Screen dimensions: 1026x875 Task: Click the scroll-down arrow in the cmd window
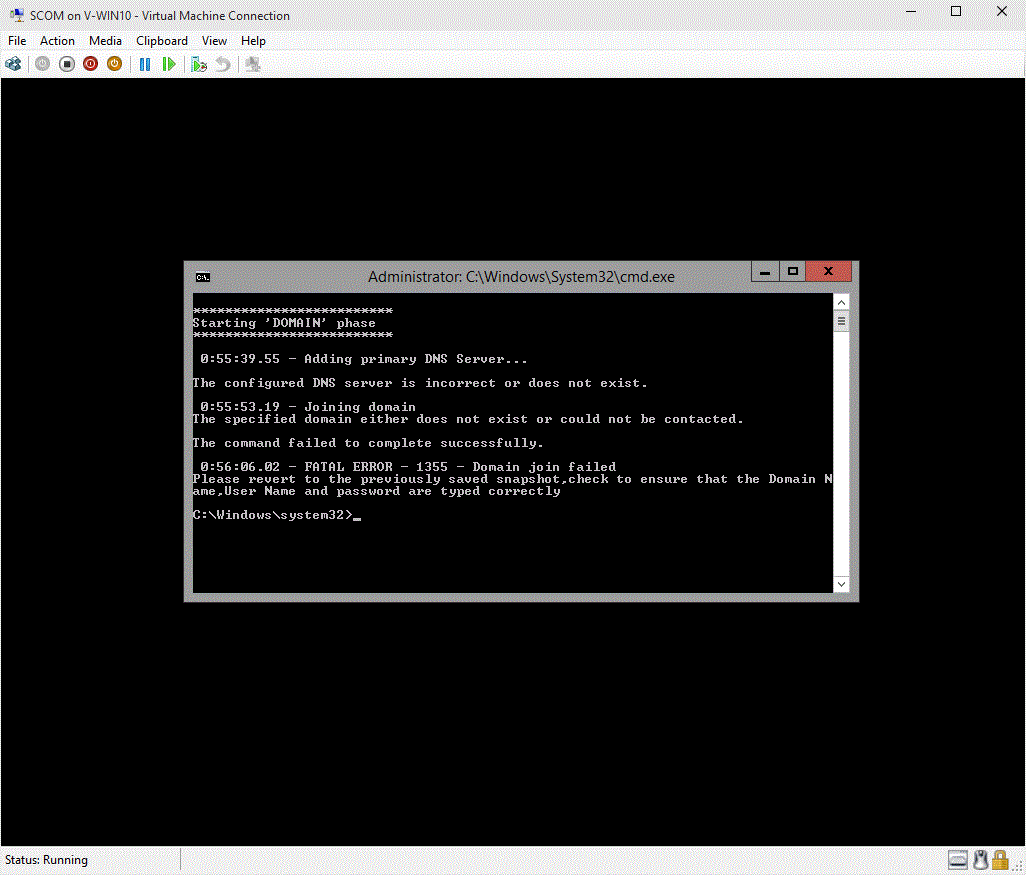(841, 583)
